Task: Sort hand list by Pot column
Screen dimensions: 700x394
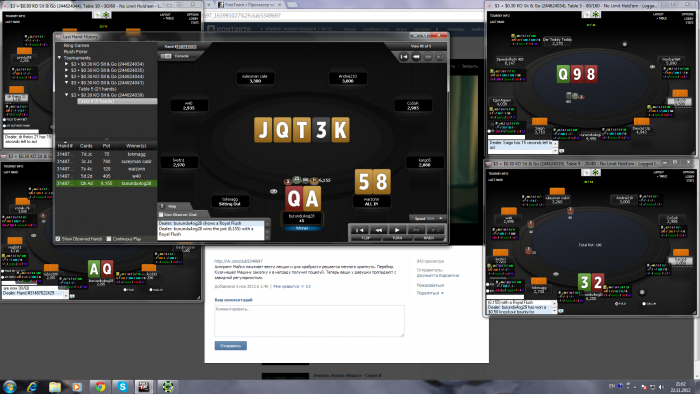Action: click(x=106, y=146)
